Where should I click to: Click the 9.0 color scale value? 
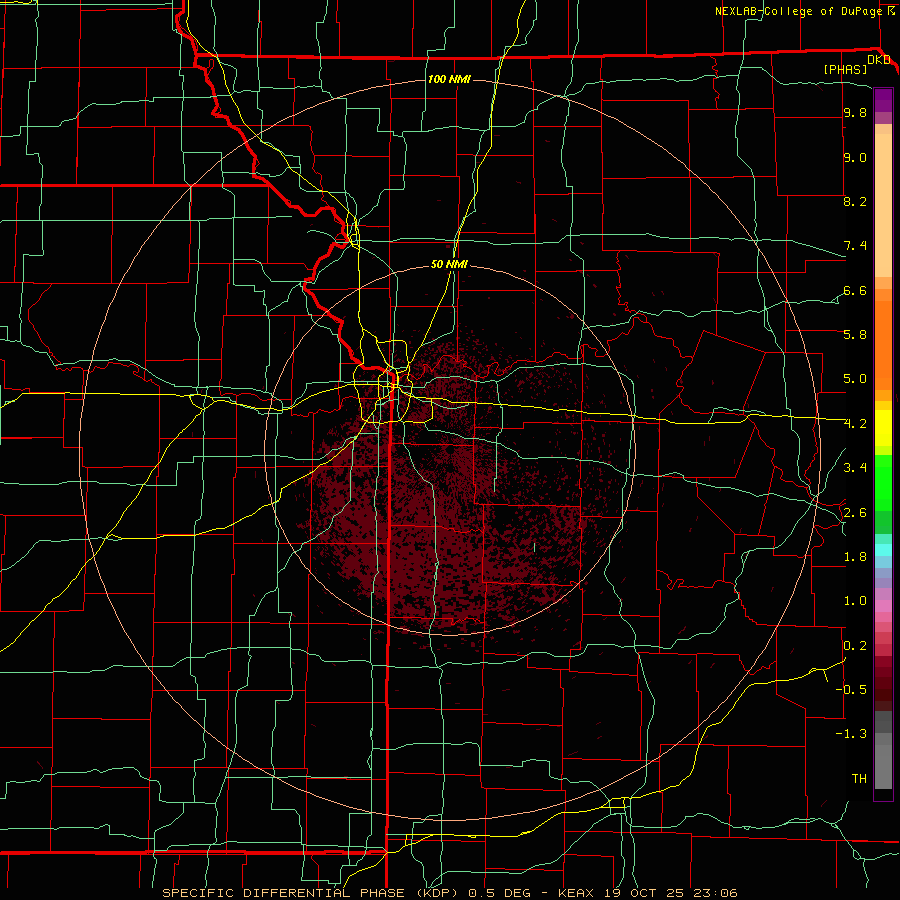coord(855,157)
